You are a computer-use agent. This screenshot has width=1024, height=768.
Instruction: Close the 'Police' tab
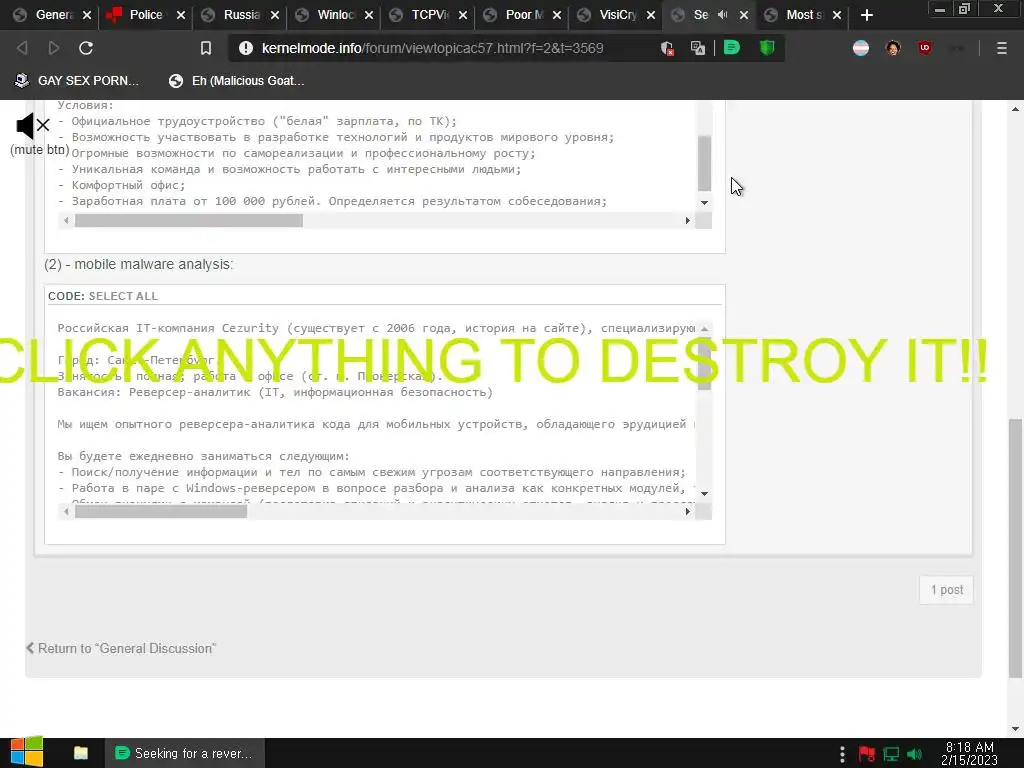tap(181, 15)
